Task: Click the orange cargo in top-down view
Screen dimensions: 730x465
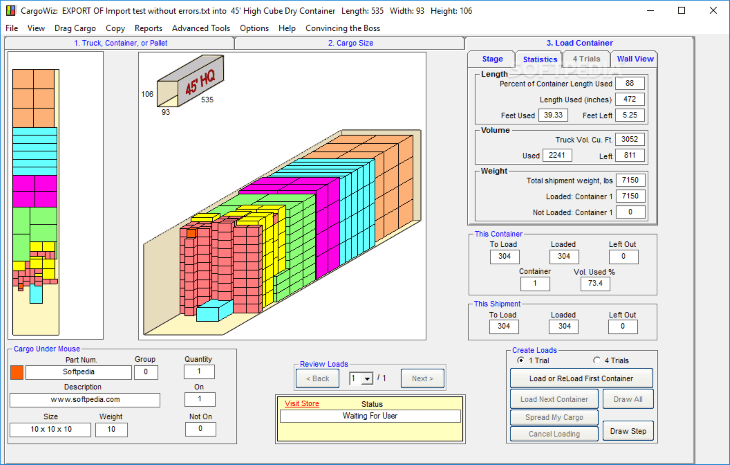Action: coord(34,98)
